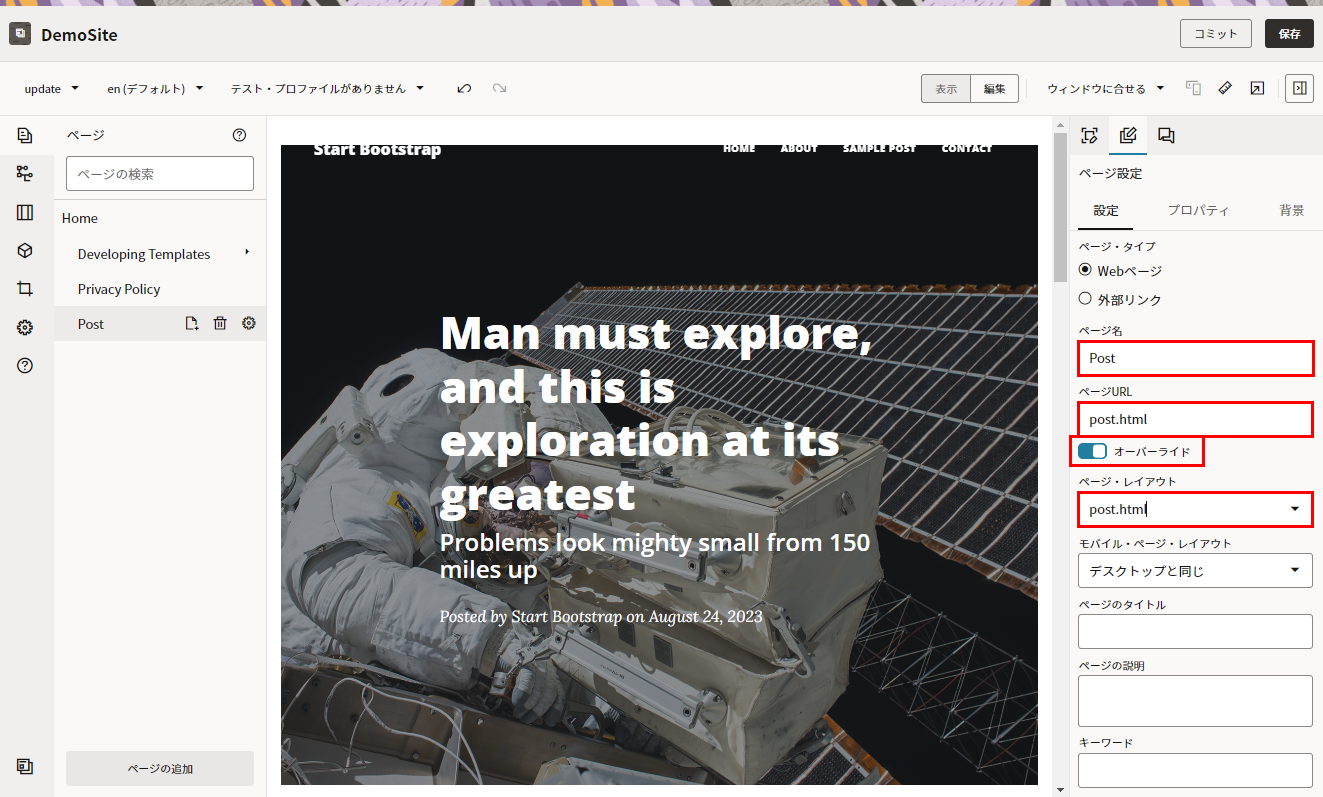Switch to display view mode
This screenshot has width=1323, height=797.
coord(946,88)
